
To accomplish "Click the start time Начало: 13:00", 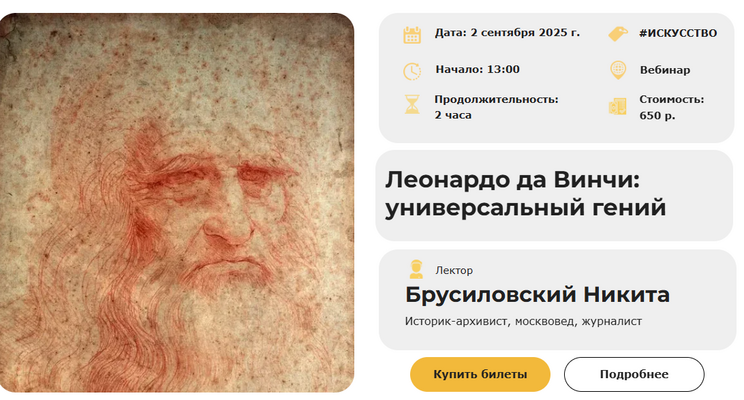I will [x=477, y=69].
